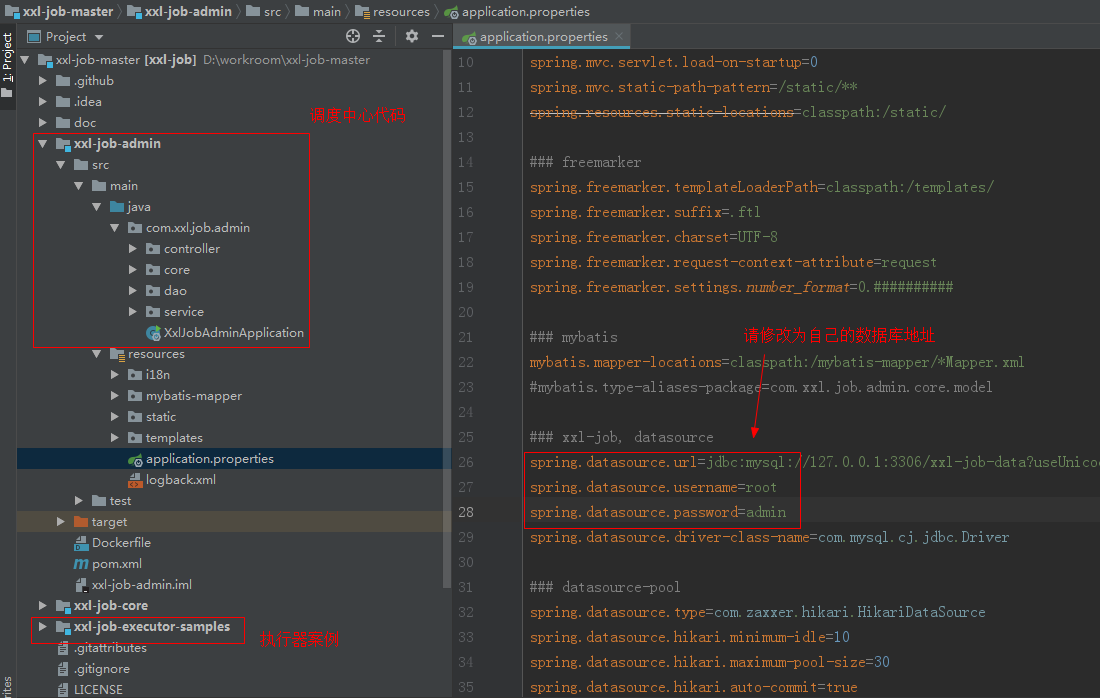The width and height of the screenshot is (1100, 698).
Task: Open the Project view type dropdown
Action: coord(99,37)
